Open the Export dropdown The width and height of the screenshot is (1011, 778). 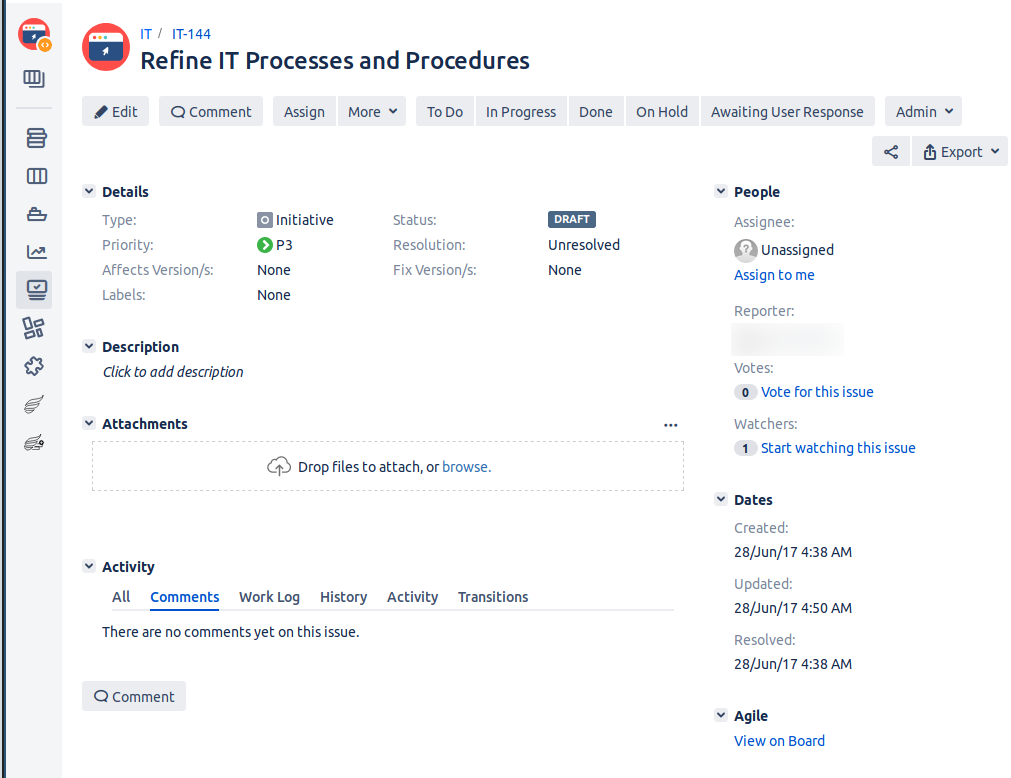pyautogui.click(x=960, y=152)
